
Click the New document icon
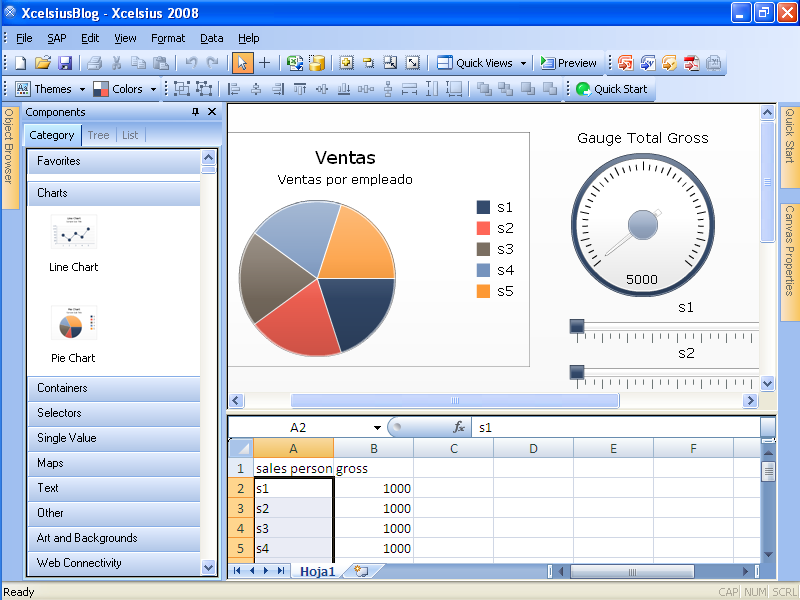click(20, 63)
